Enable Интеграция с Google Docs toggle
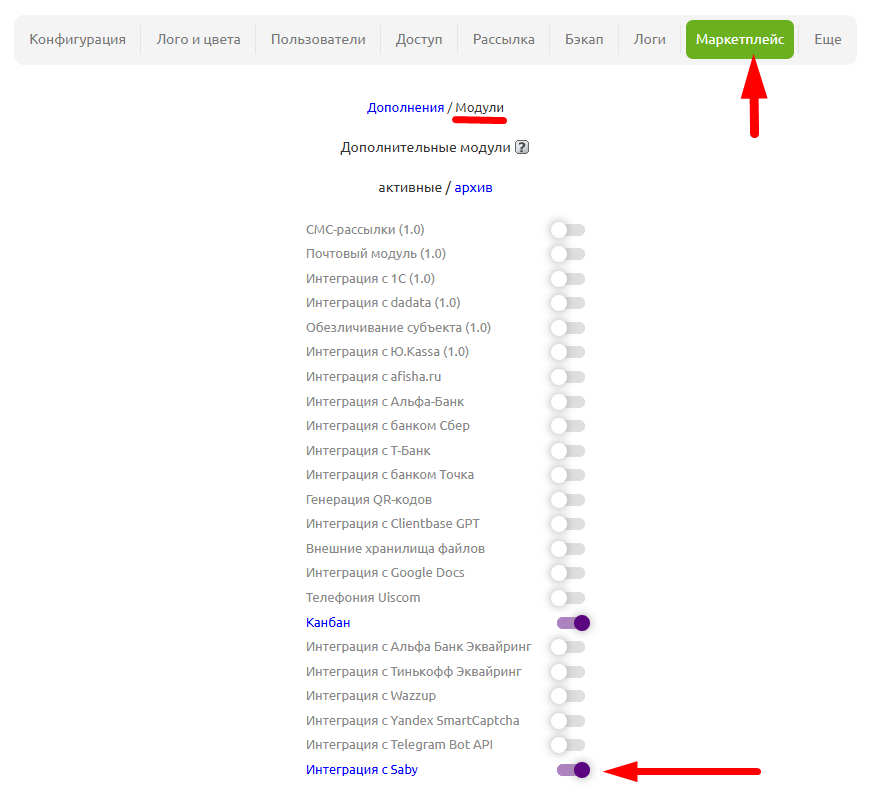The width and height of the screenshot is (873, 792). pos(567,573)
